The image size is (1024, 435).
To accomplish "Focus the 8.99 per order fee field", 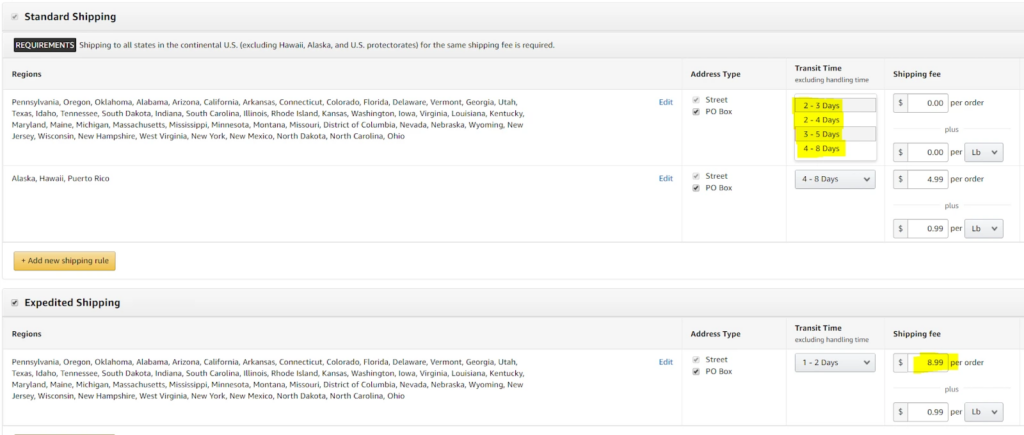I will click(928, 362).
